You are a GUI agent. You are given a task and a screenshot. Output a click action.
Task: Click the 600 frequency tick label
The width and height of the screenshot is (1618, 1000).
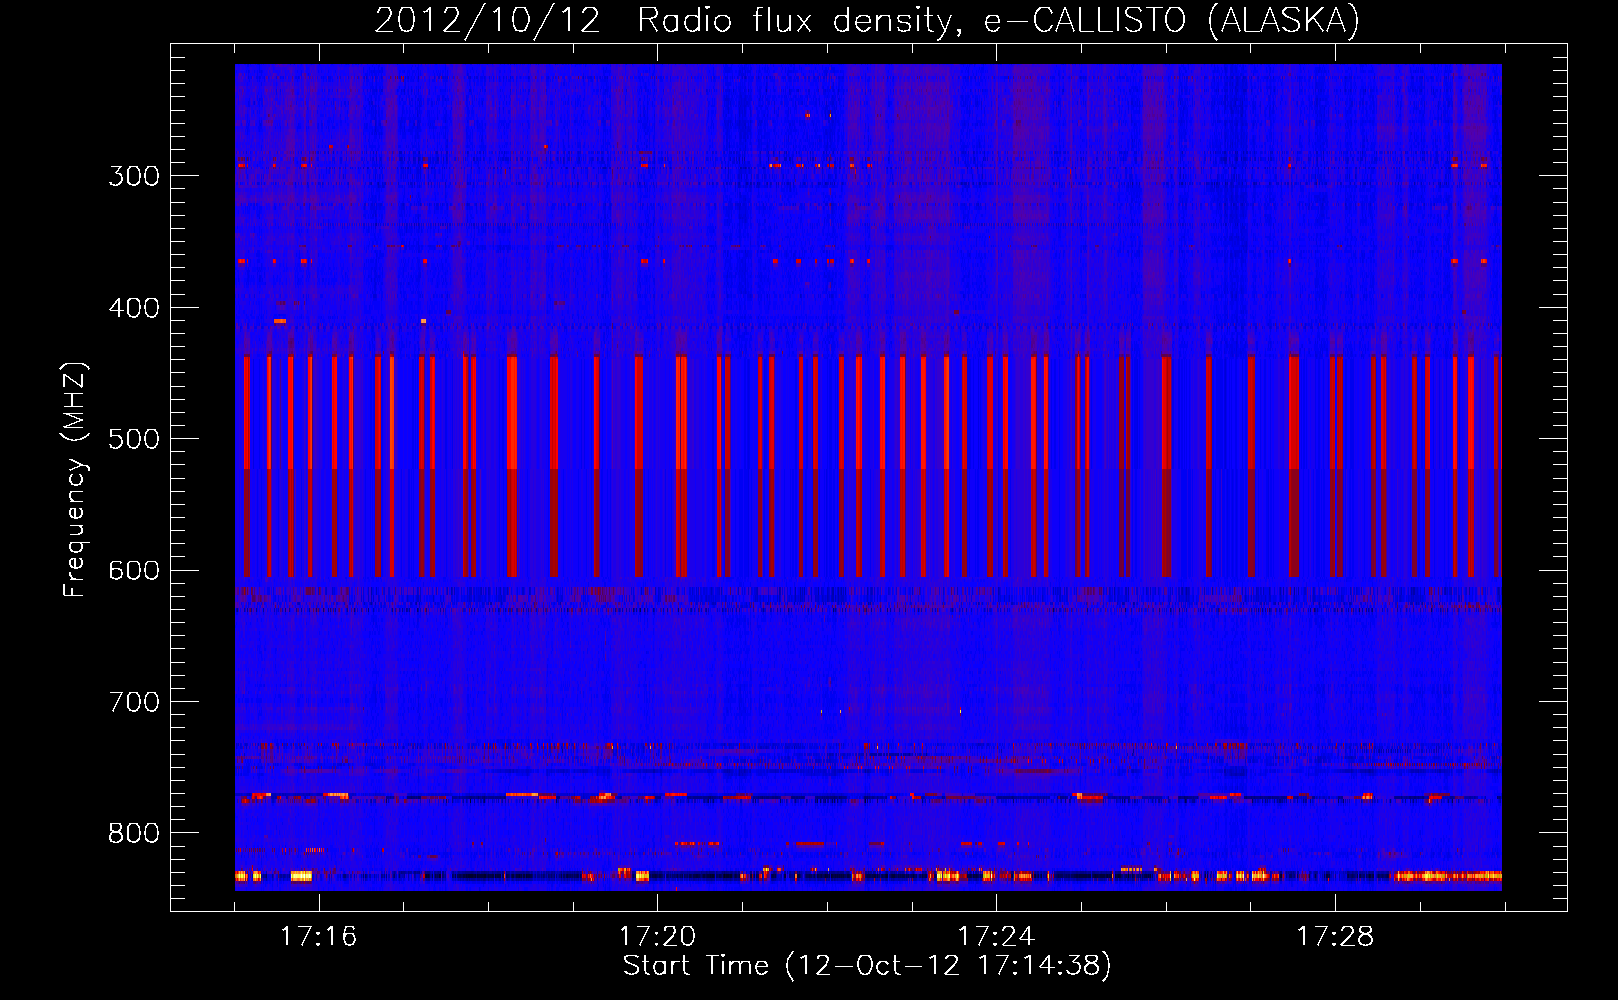coord(134,571)
